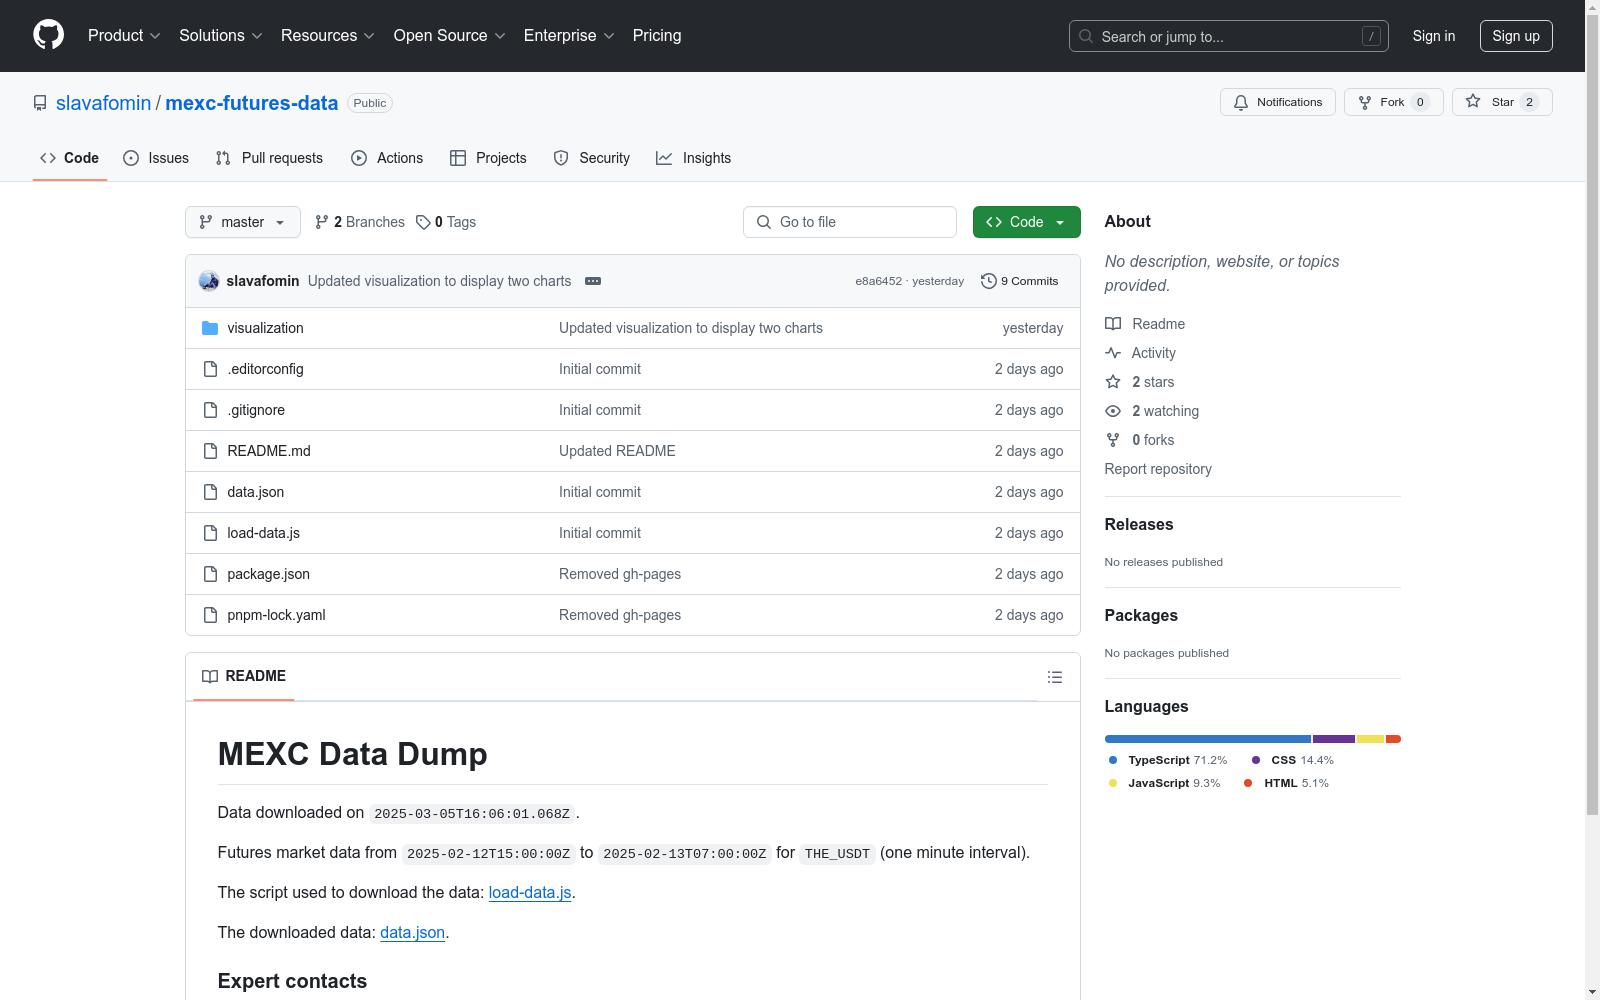The height and width of the screenshot is (1000, 1600).
Task: Click the load-data.js link in README
Action: [529, 892]
